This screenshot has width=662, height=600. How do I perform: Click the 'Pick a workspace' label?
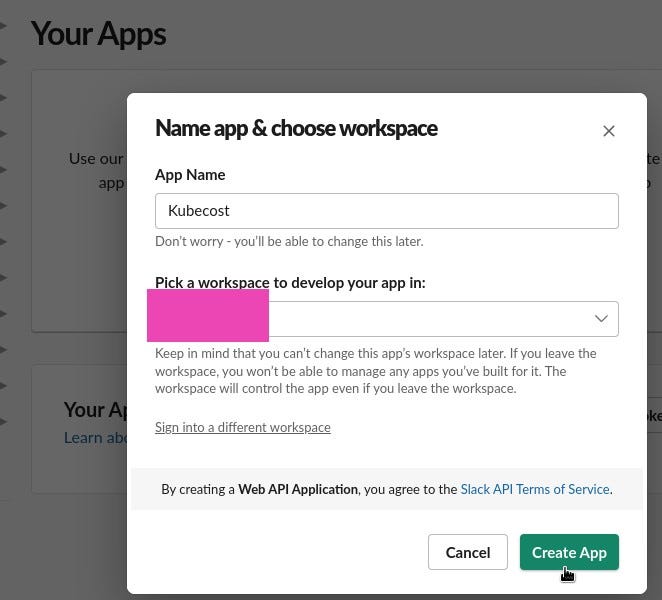pyautogui.click(x=290, y=282)
